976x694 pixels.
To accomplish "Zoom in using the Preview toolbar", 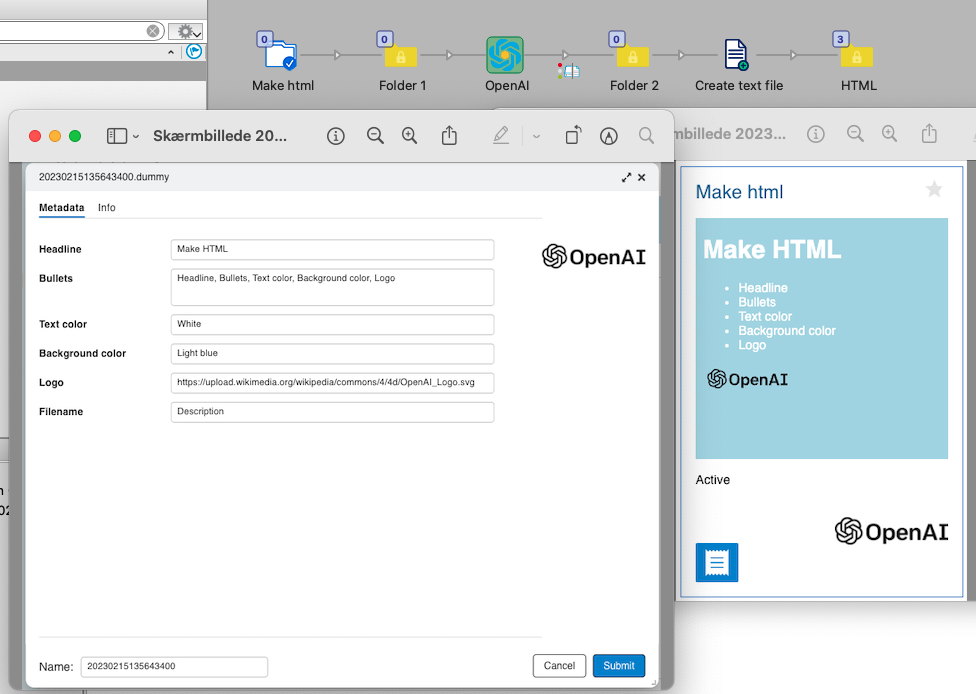I will pos(409,136).
